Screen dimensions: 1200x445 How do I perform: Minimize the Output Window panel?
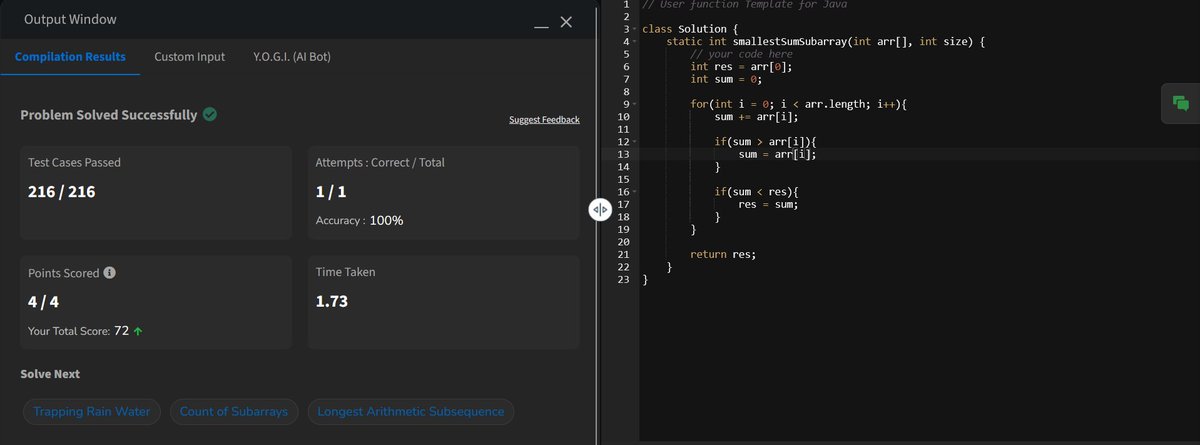(x=541, y=25)
